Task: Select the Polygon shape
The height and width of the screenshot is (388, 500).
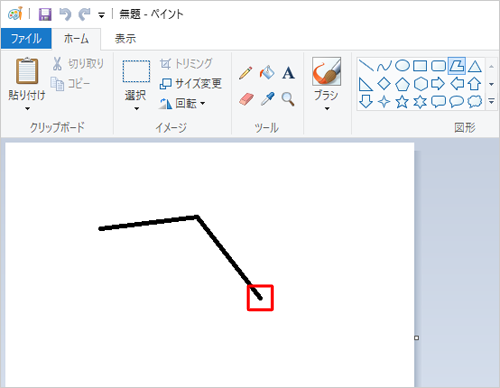Action: tap(457, 65)
